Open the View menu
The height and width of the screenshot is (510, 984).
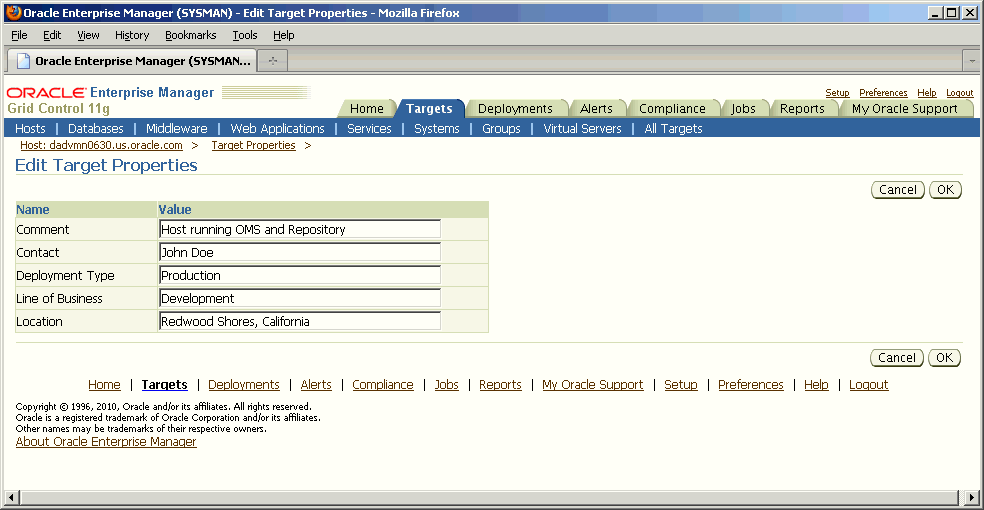click(88, 35)
